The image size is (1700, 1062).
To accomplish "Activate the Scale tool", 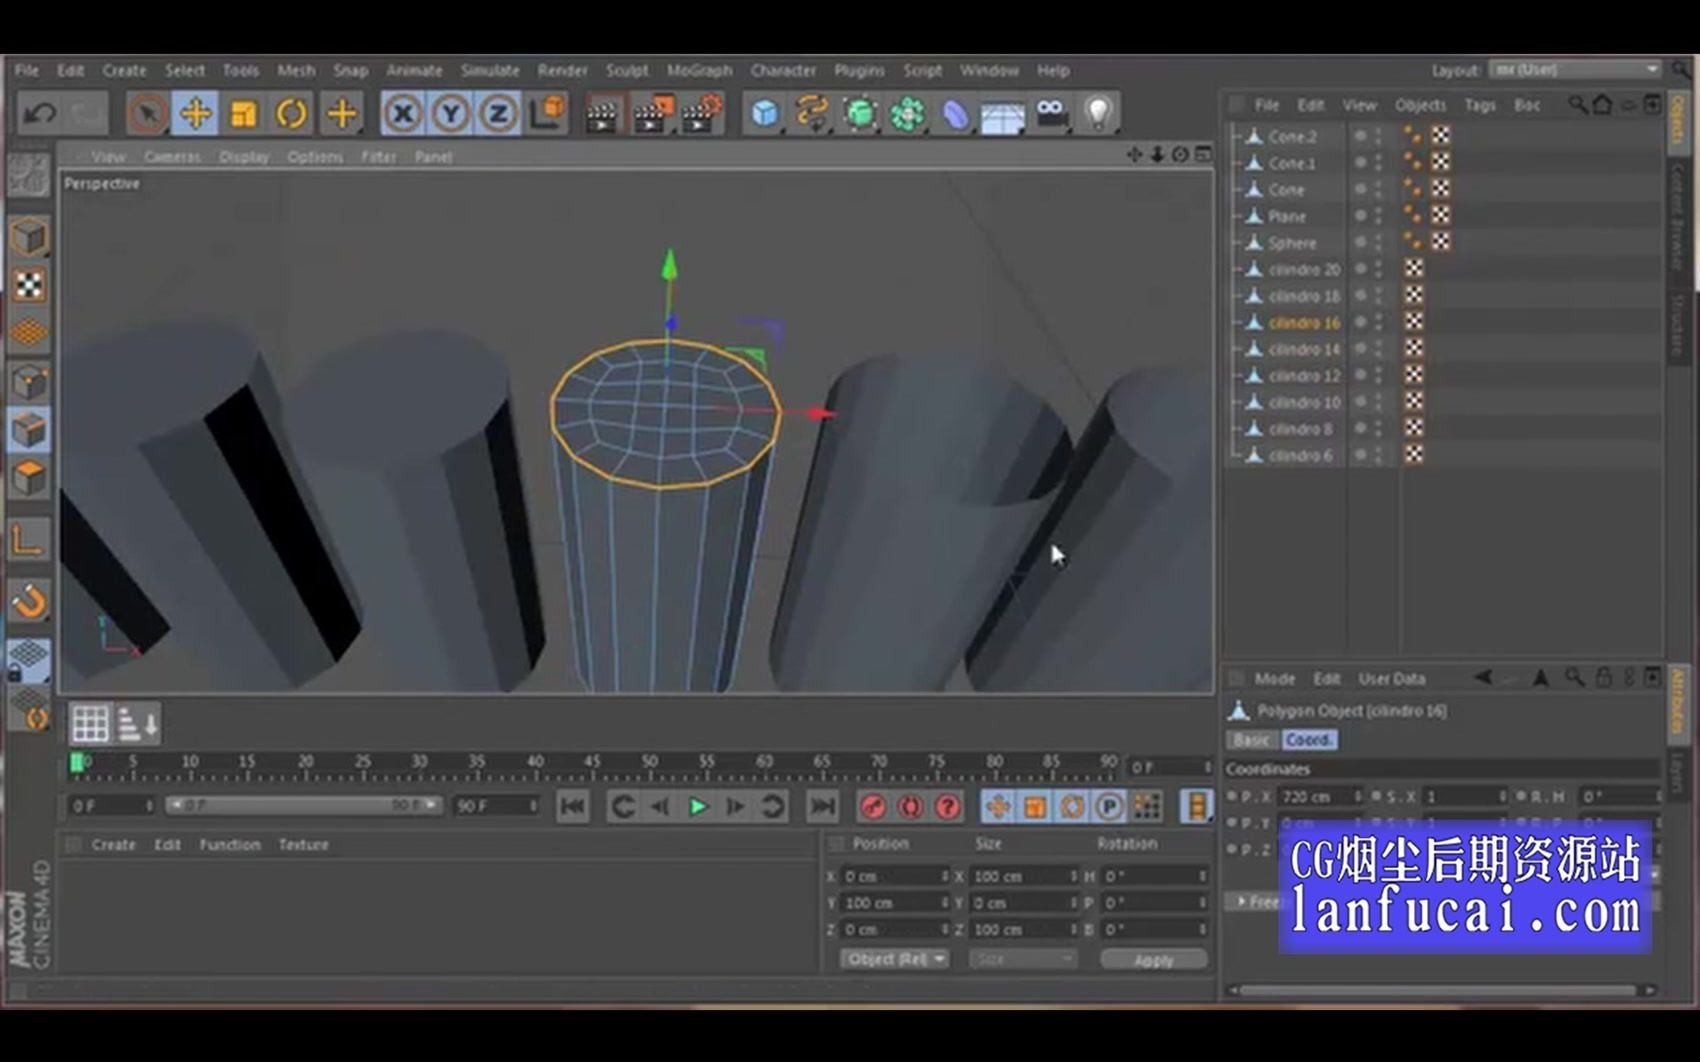I will (x=244, y=113).
